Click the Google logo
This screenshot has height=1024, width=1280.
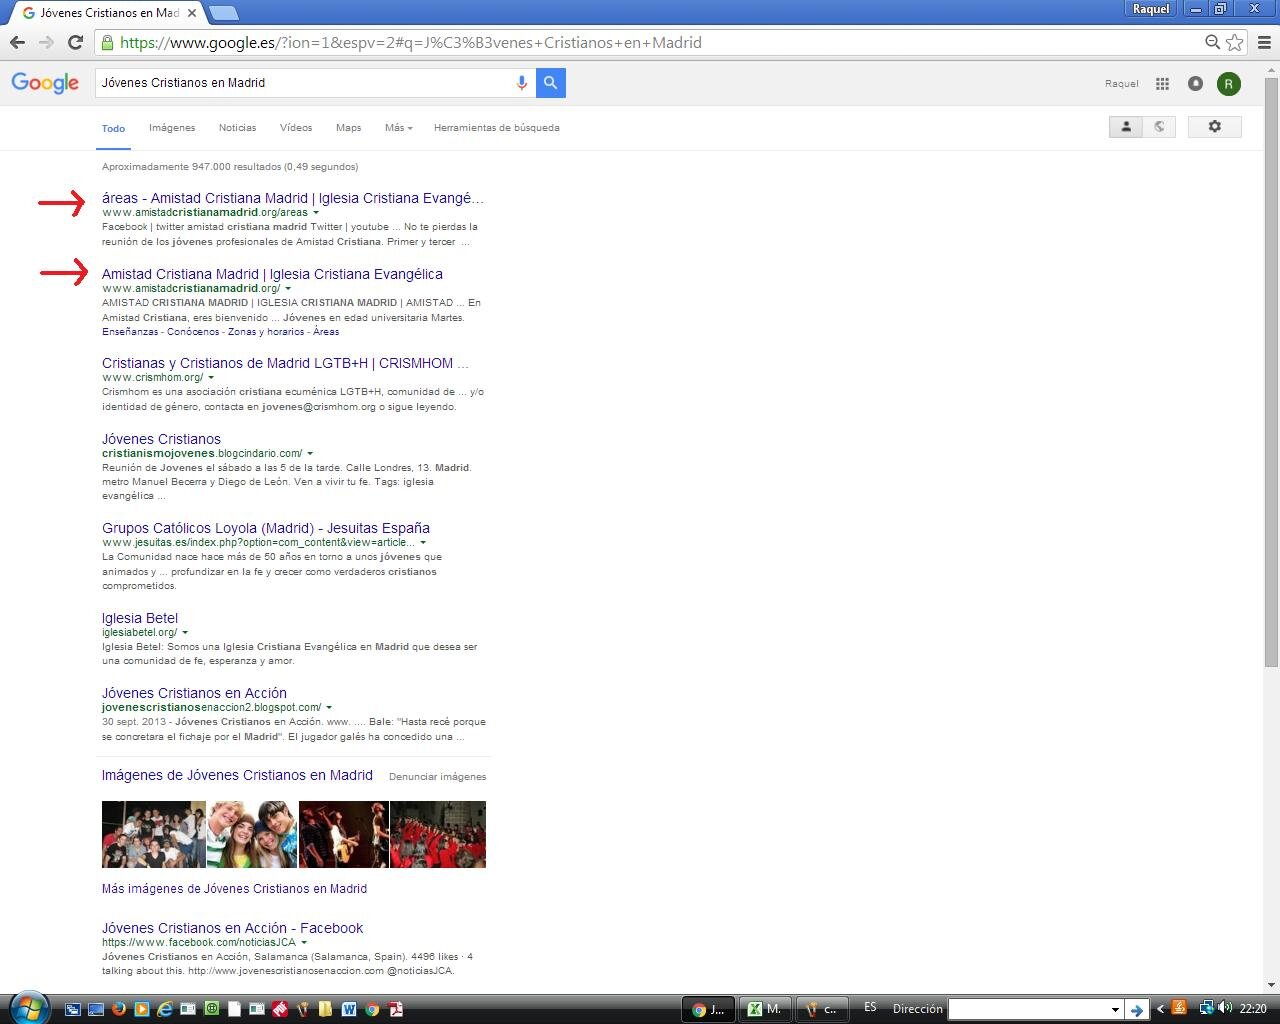click(x=45, y=83)
